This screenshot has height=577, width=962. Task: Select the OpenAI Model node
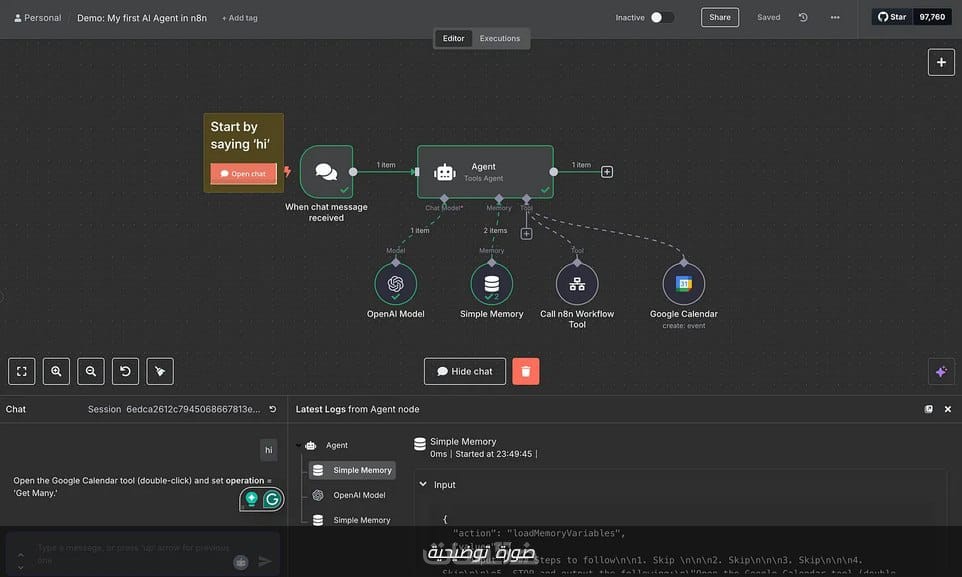click(396, 284)
